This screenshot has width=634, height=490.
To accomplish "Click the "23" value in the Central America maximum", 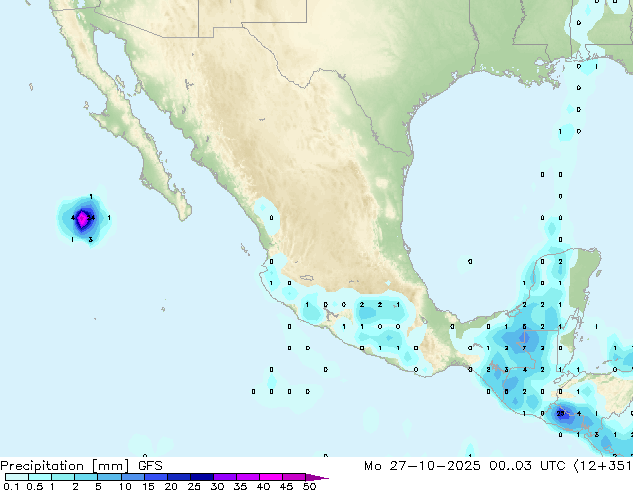I will point(560,413).
